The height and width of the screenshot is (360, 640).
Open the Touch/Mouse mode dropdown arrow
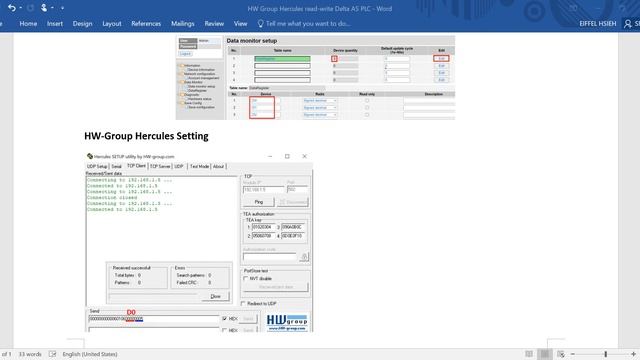pyautogui.click(x=52, y=8)
